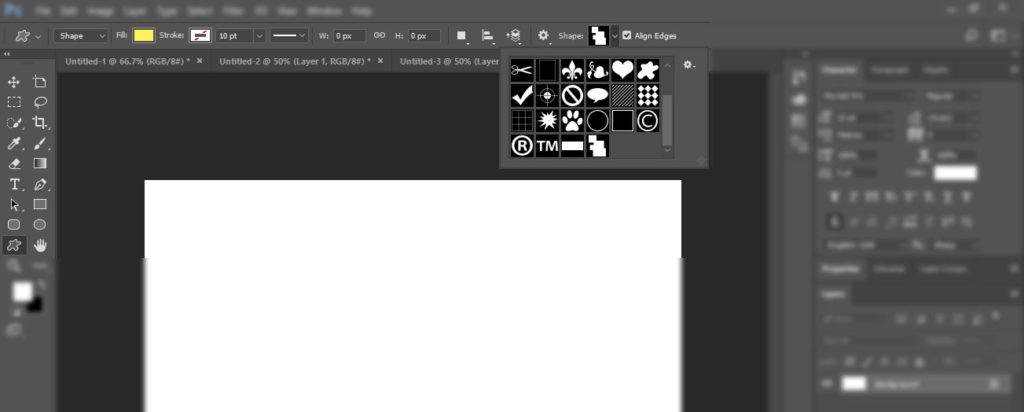This screenshot has height=412, width=1024.
Task: Pick the checkmark custom shape
Action: pos(522,95)
